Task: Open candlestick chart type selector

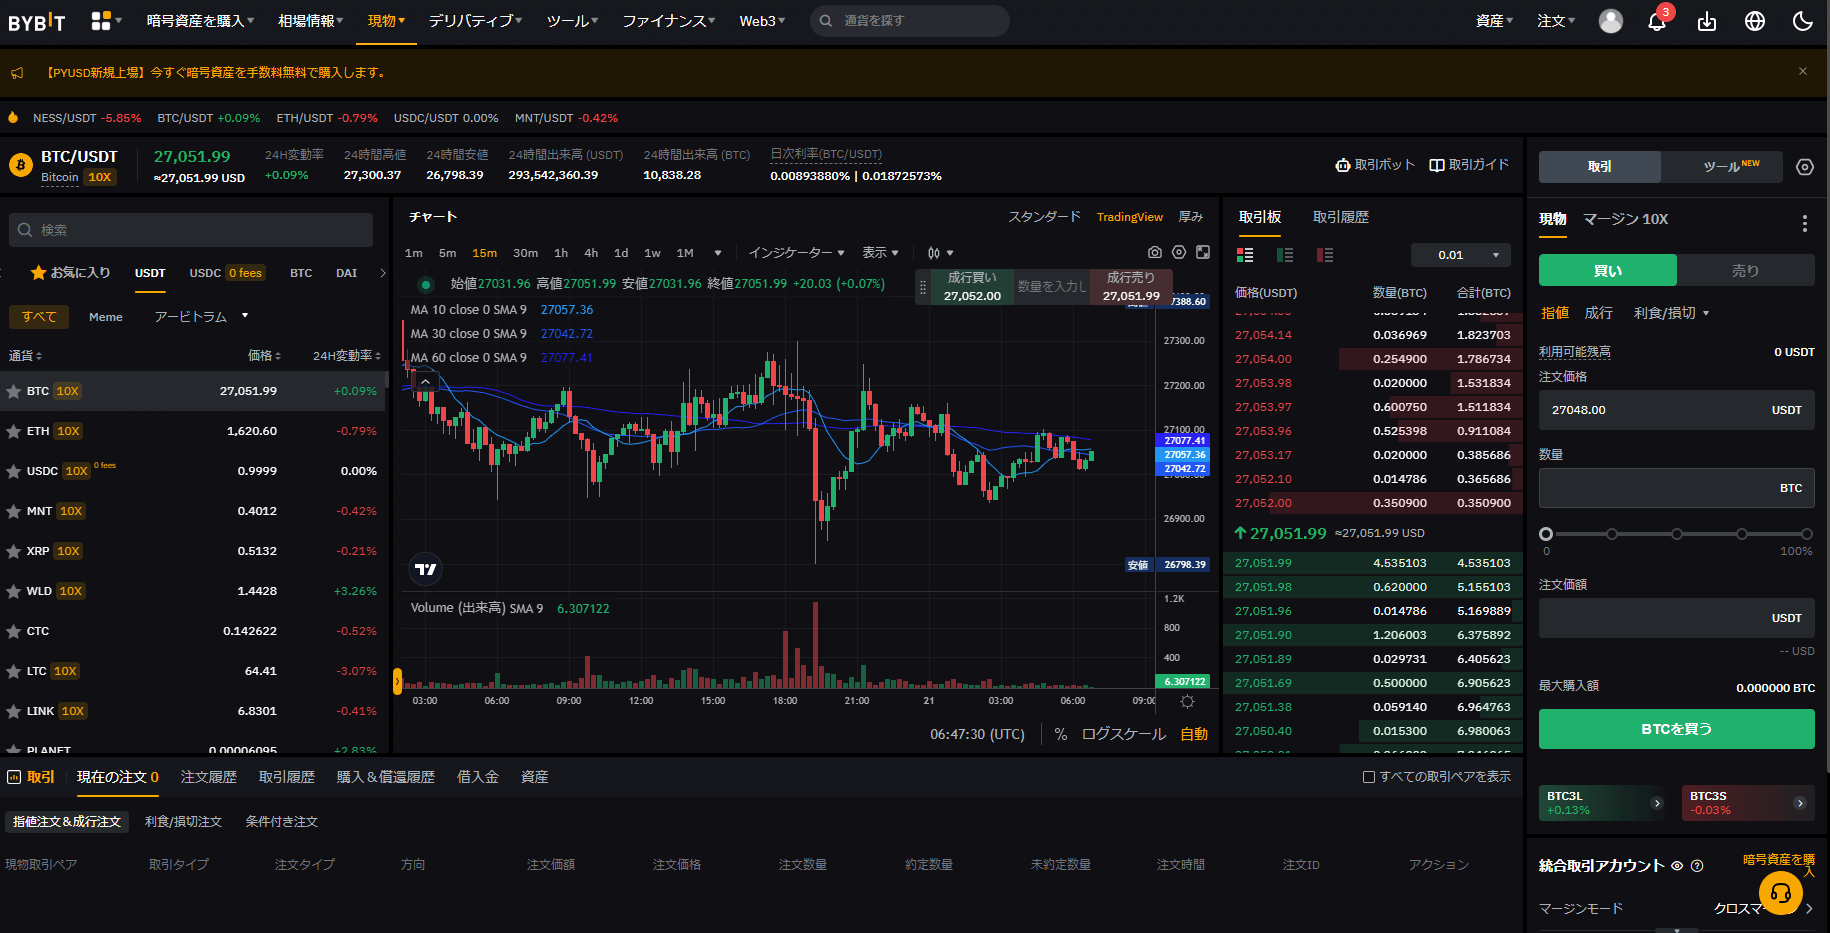Action: click(x=940, y=253)
